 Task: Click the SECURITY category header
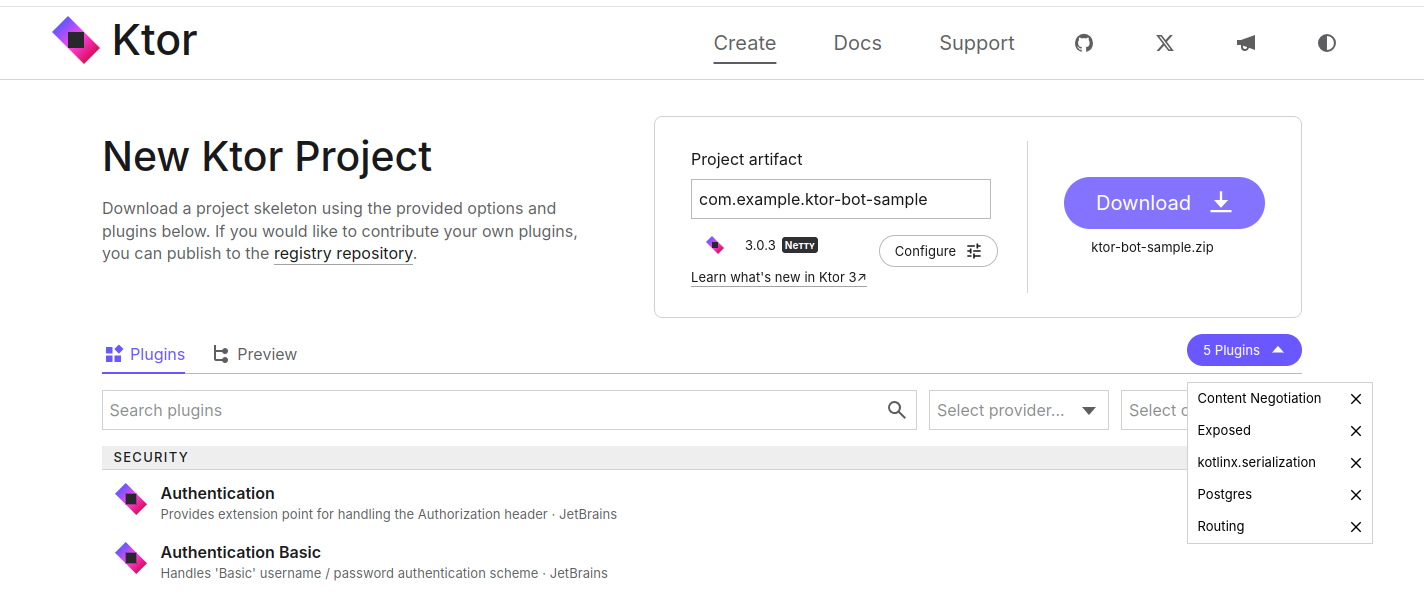point(150,457)
